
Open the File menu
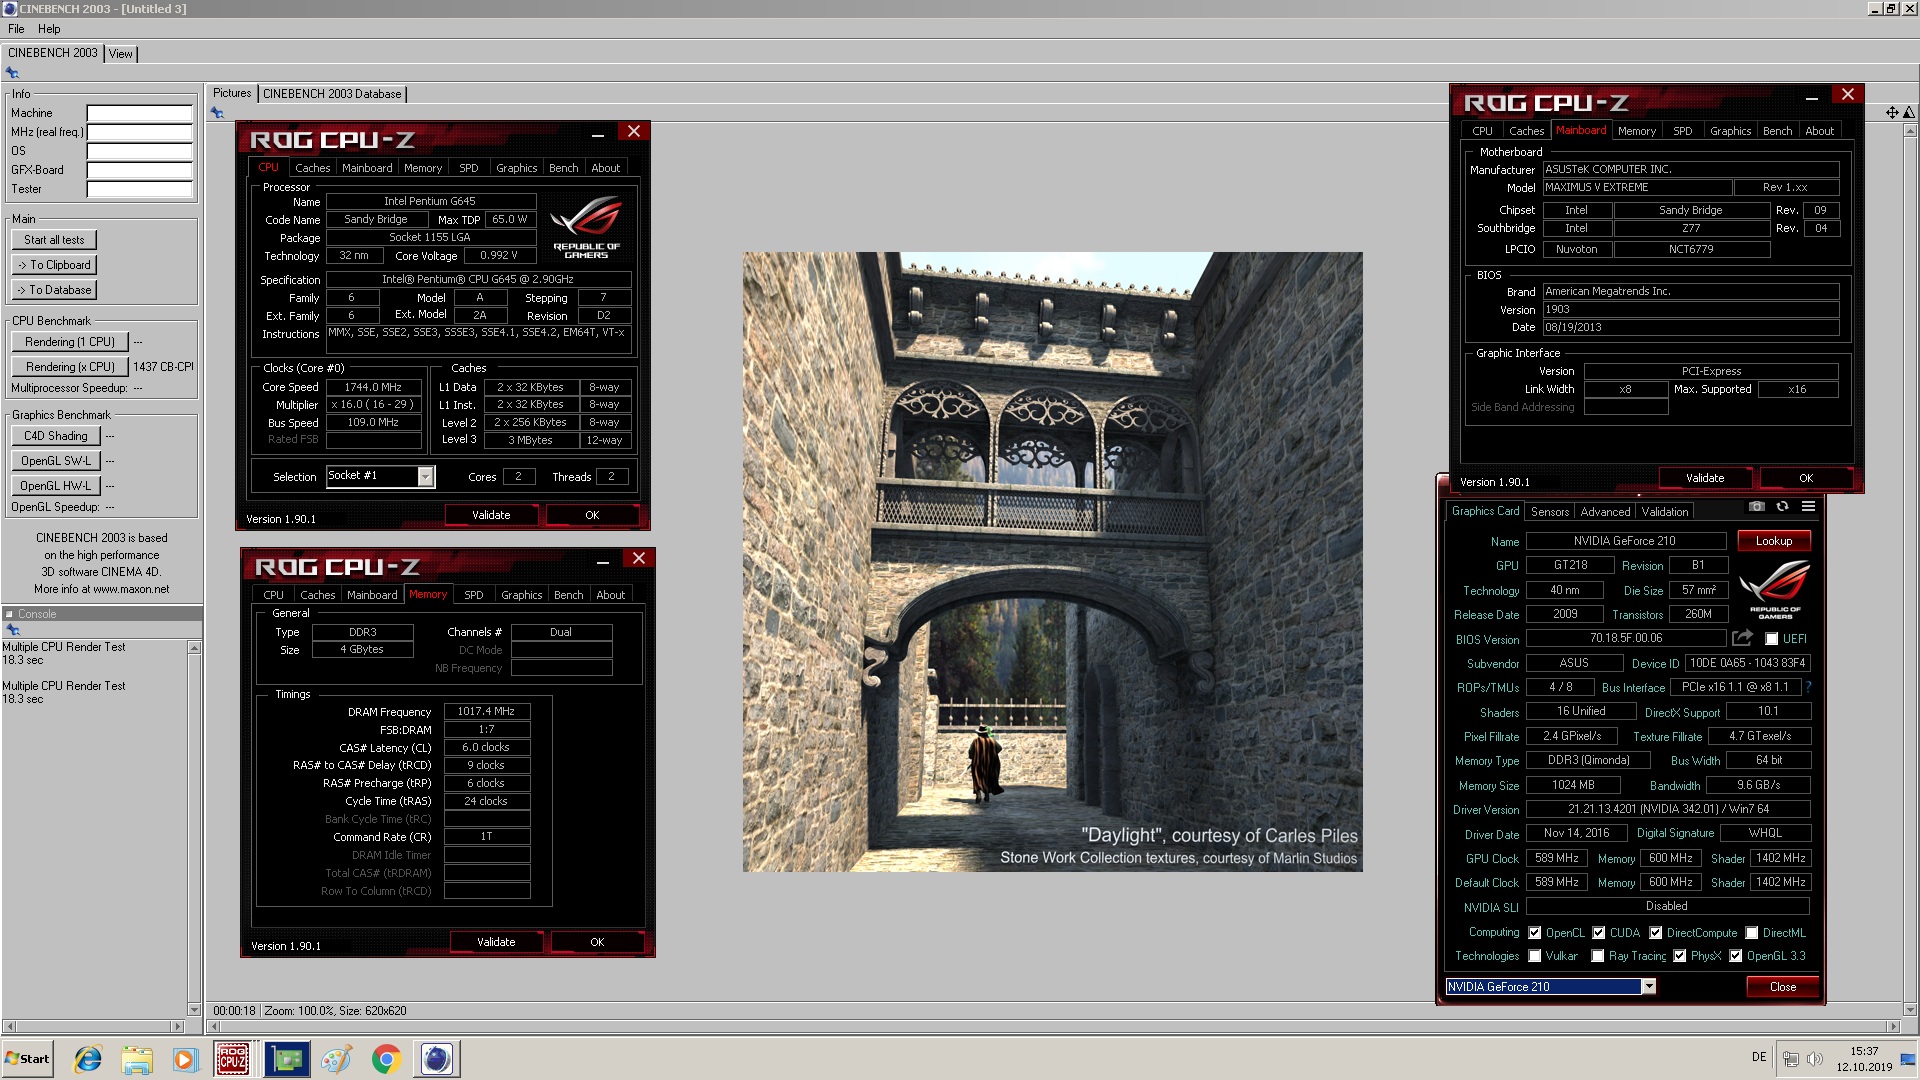click(x=16, y=29)
